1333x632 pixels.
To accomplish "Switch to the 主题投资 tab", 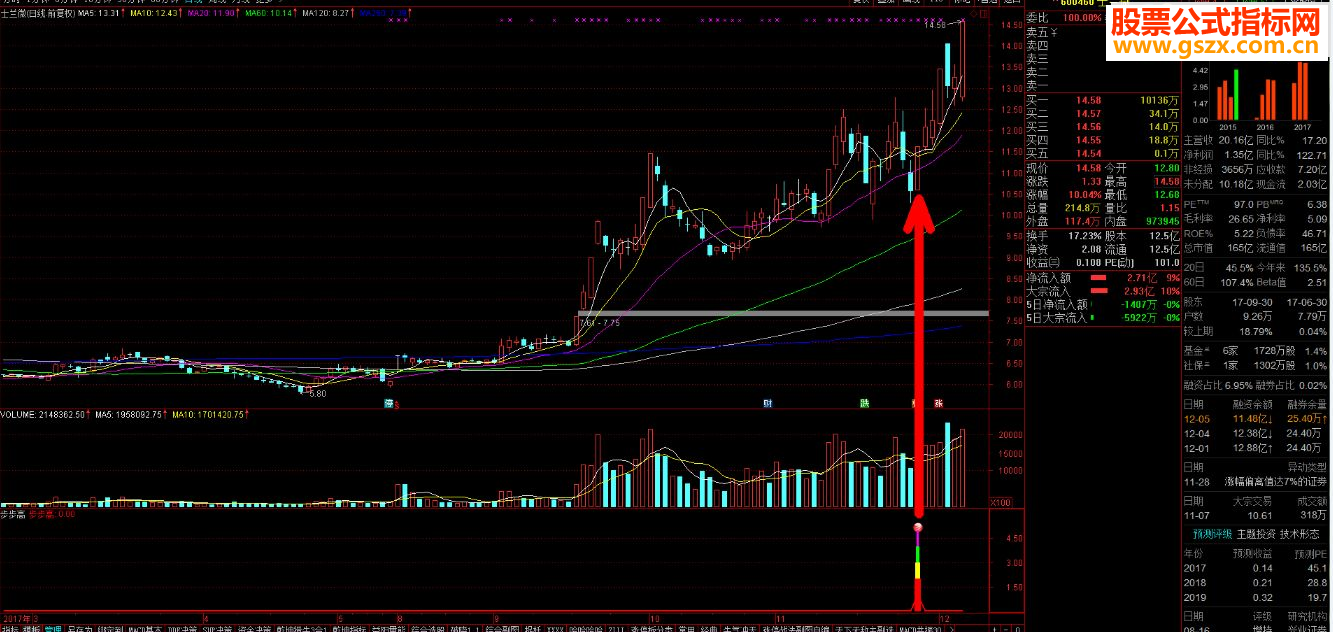I will (x=1256, y=535).
